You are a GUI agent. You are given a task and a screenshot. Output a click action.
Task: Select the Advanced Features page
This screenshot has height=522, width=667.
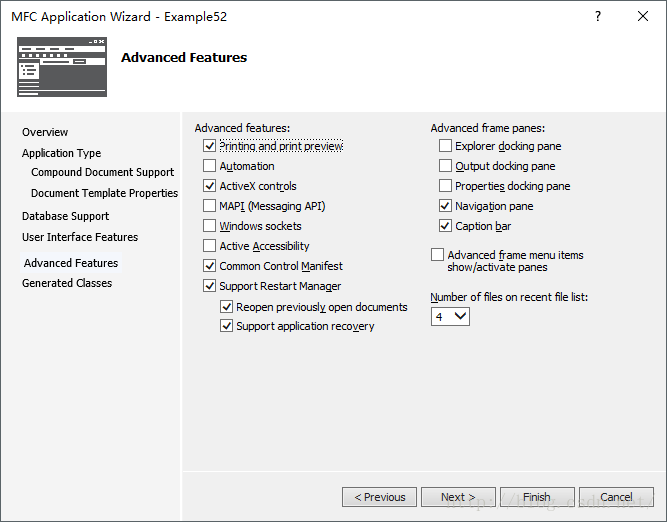point(71,263)
